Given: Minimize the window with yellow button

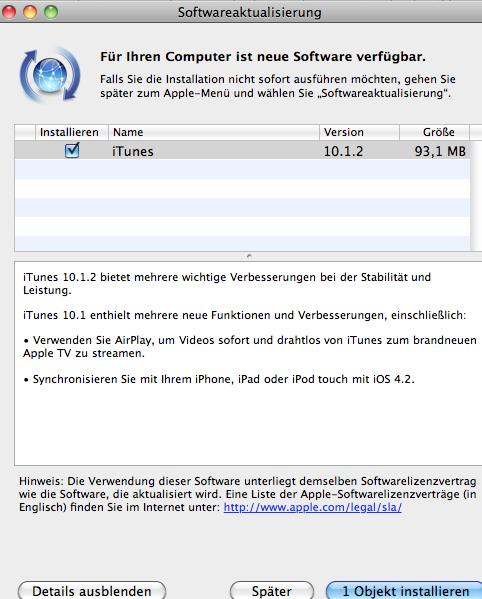Looking at the screenshot, I should 30,12.
